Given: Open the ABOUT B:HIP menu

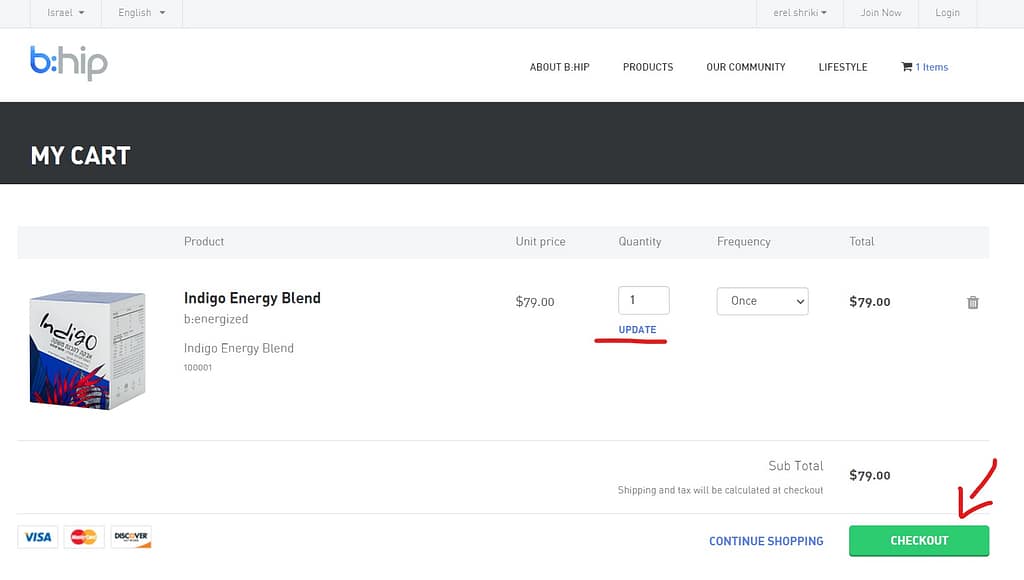Looking at the screenshot, I should (559, 67).
